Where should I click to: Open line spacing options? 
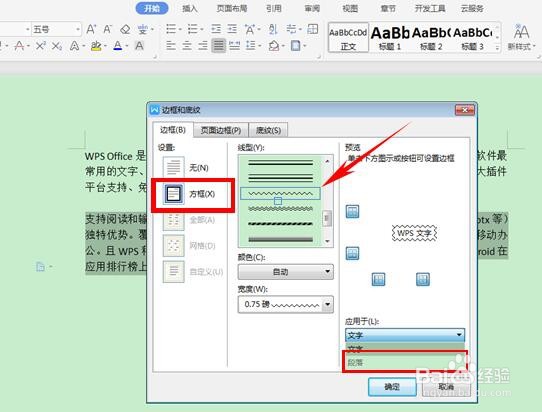[x=251, y=46]
